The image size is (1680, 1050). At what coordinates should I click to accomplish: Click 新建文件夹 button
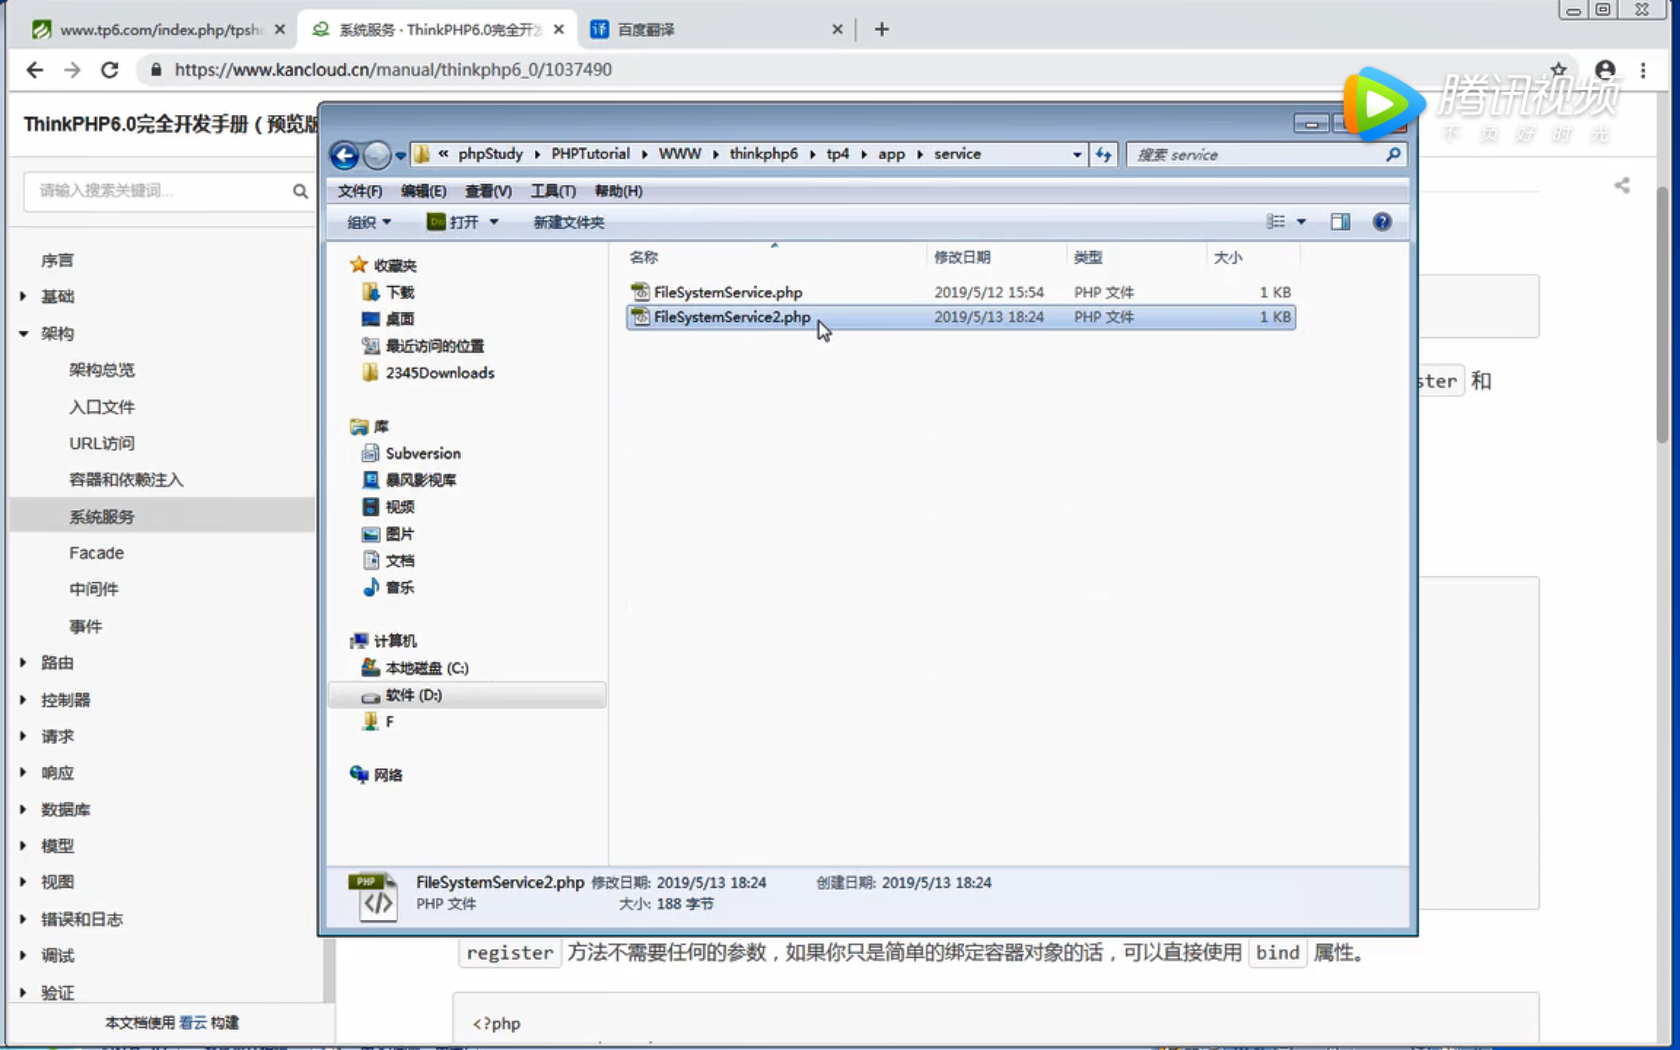point(568,222)
